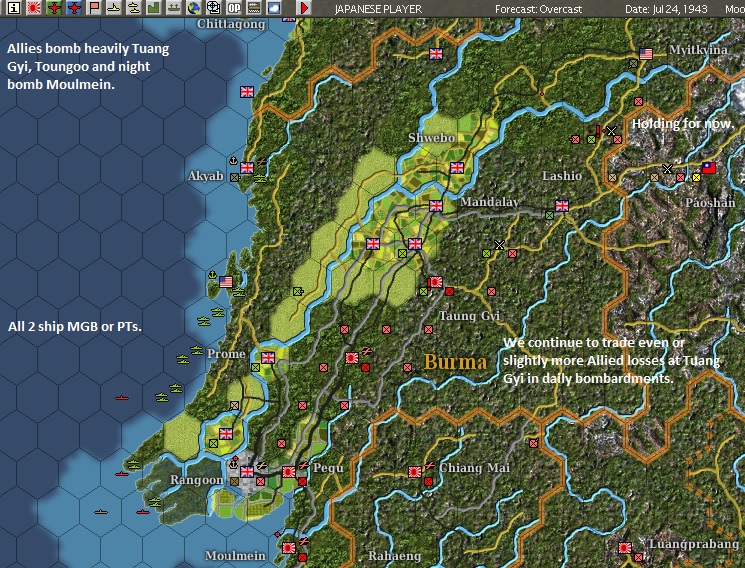Select red plane on blue background icon
The height and width of the screenshot is (568, 745).
pos(74,8)
